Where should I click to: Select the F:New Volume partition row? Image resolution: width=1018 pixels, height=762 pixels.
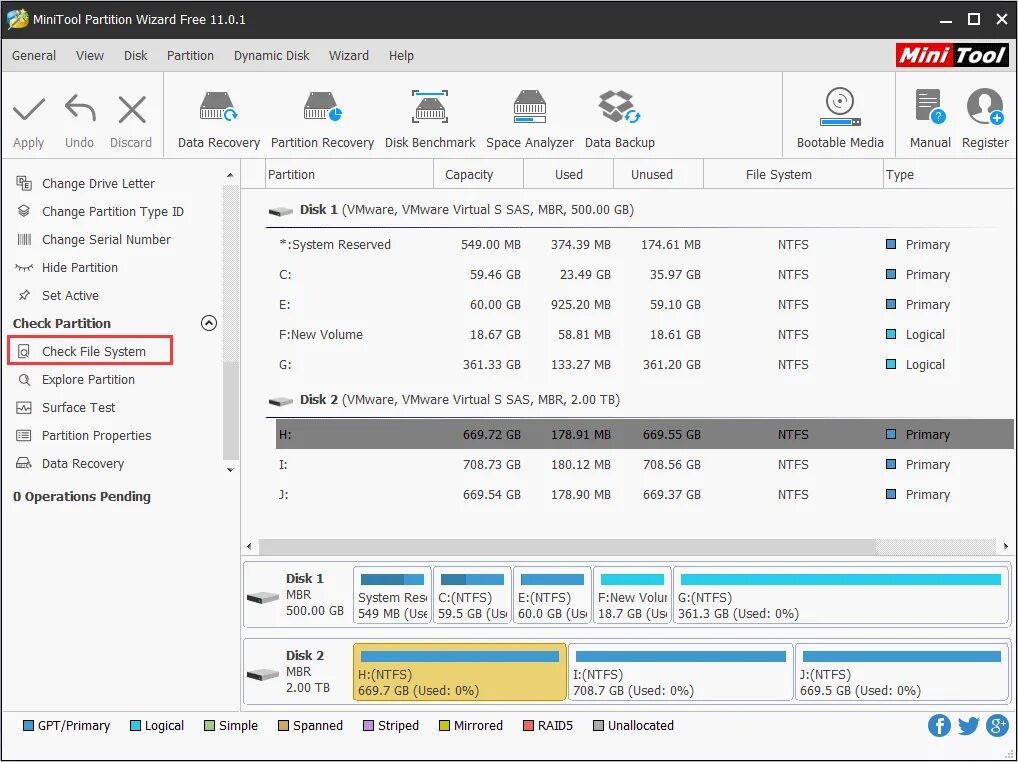[645, 335]
